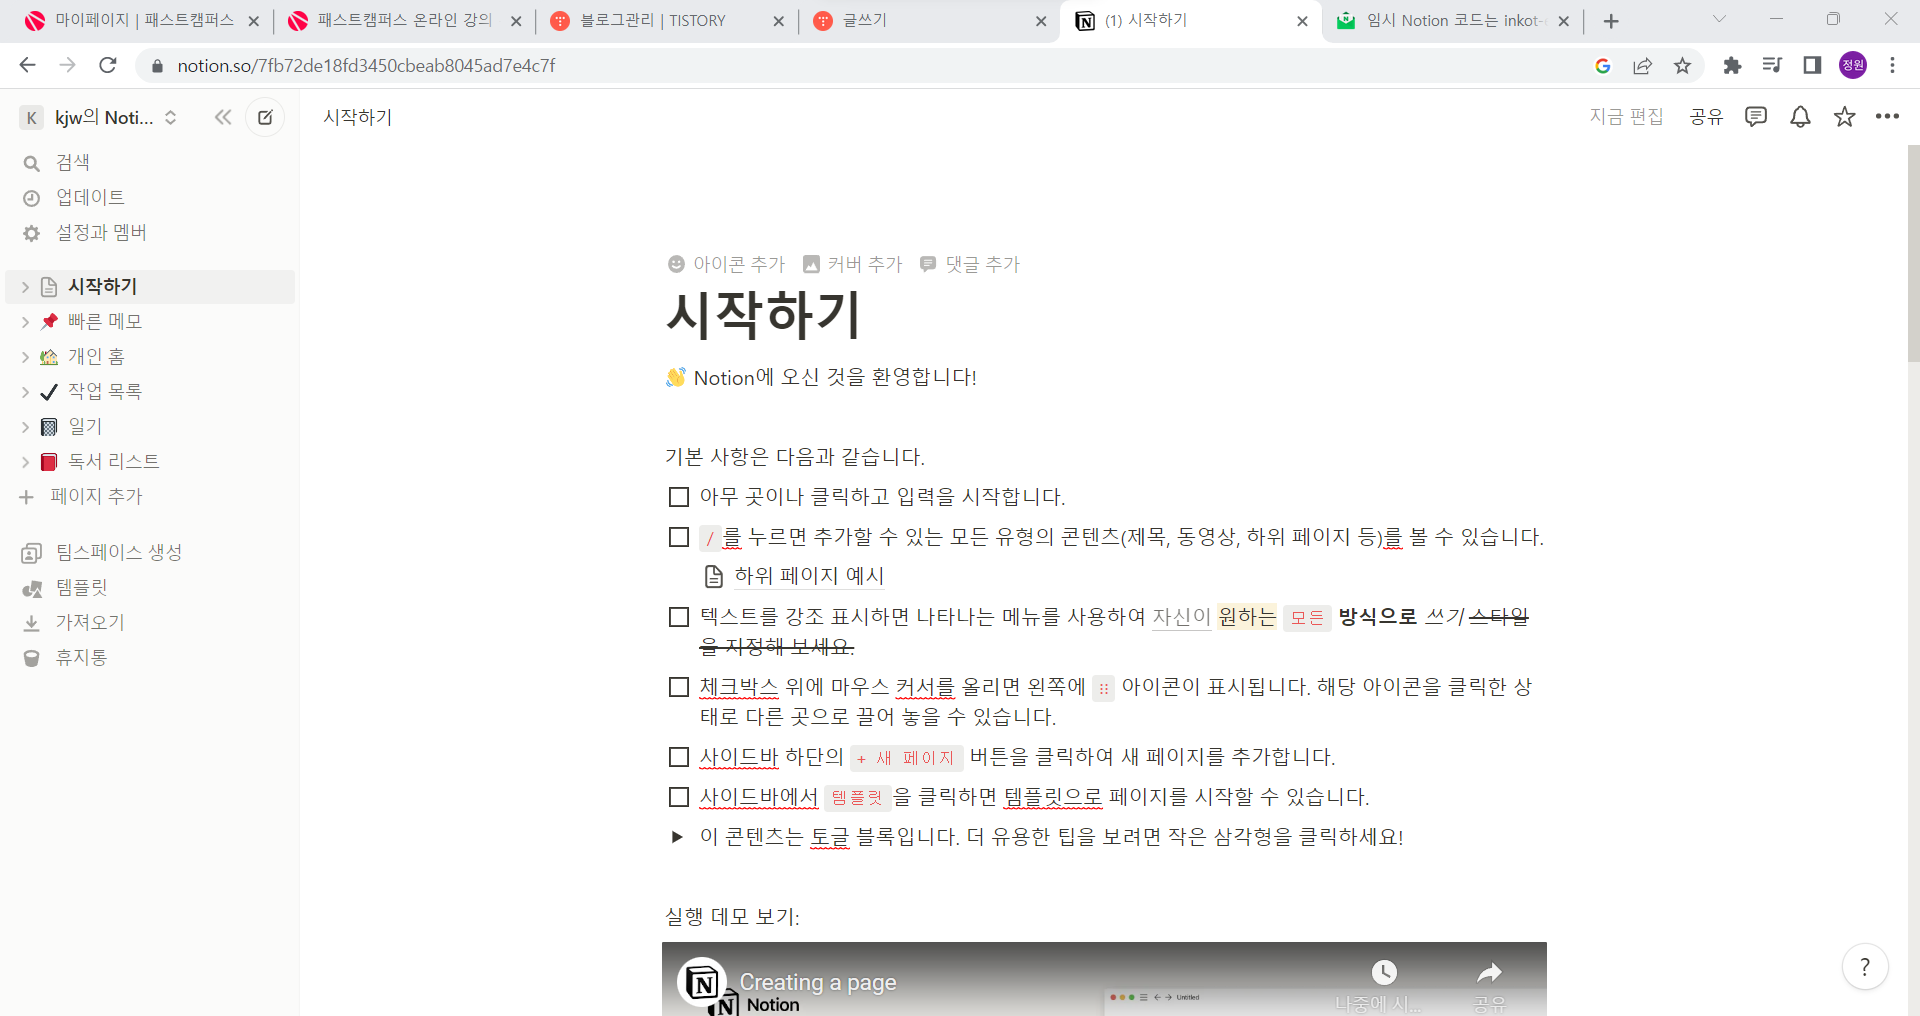
Task: Click the share icon in address bar
Action: click(x=1642, y=65)
